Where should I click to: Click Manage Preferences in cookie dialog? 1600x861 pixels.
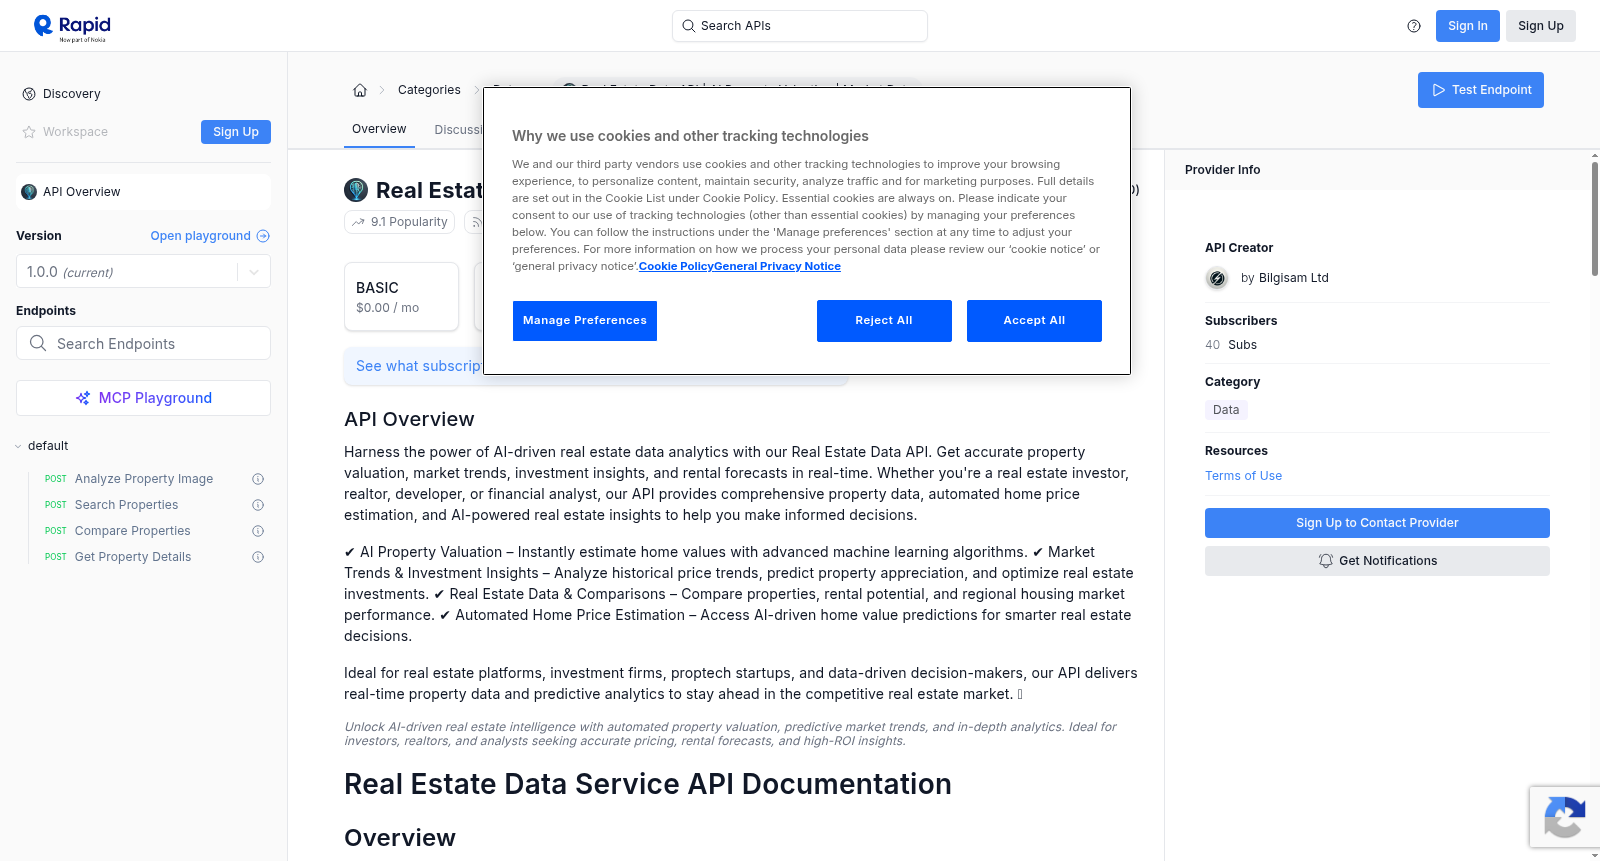pyautogui.click(x=585, y=321)
